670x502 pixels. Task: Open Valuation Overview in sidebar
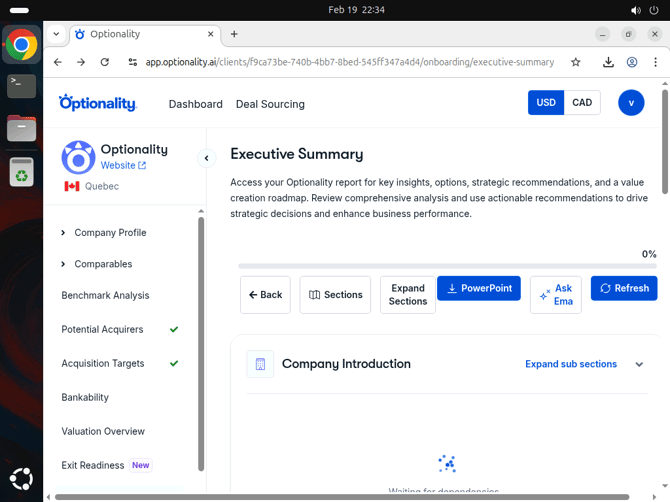click(103, 432)
